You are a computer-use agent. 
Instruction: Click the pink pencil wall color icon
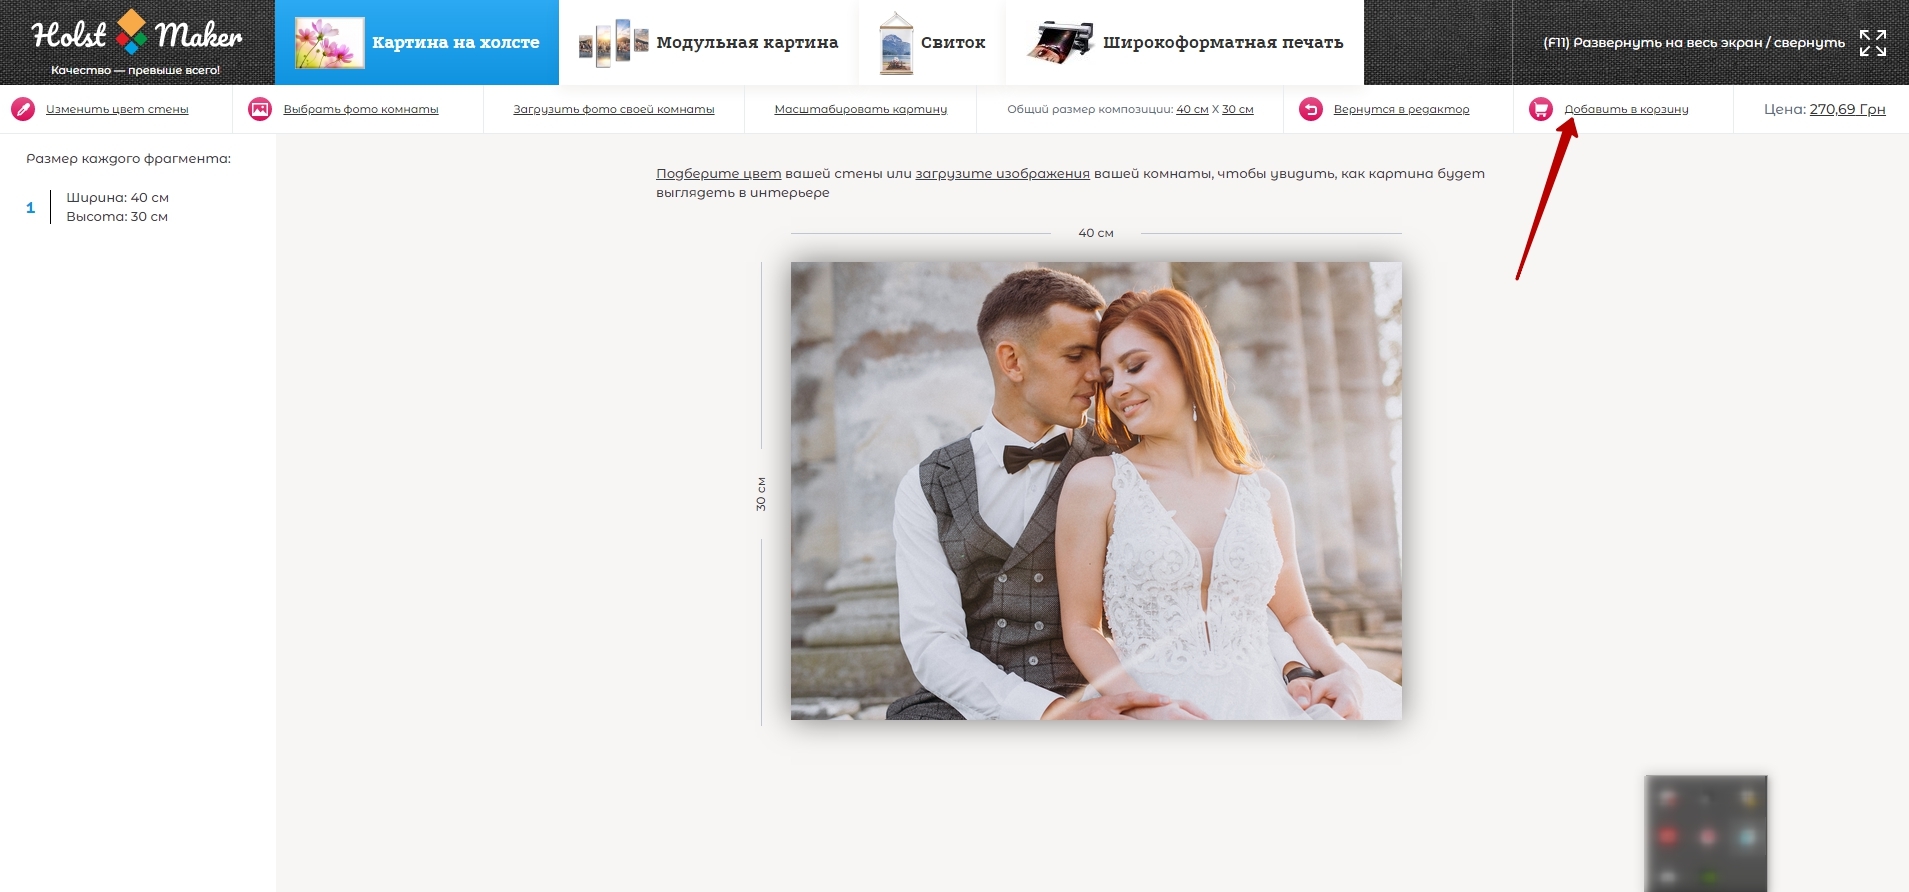point(22,110)
